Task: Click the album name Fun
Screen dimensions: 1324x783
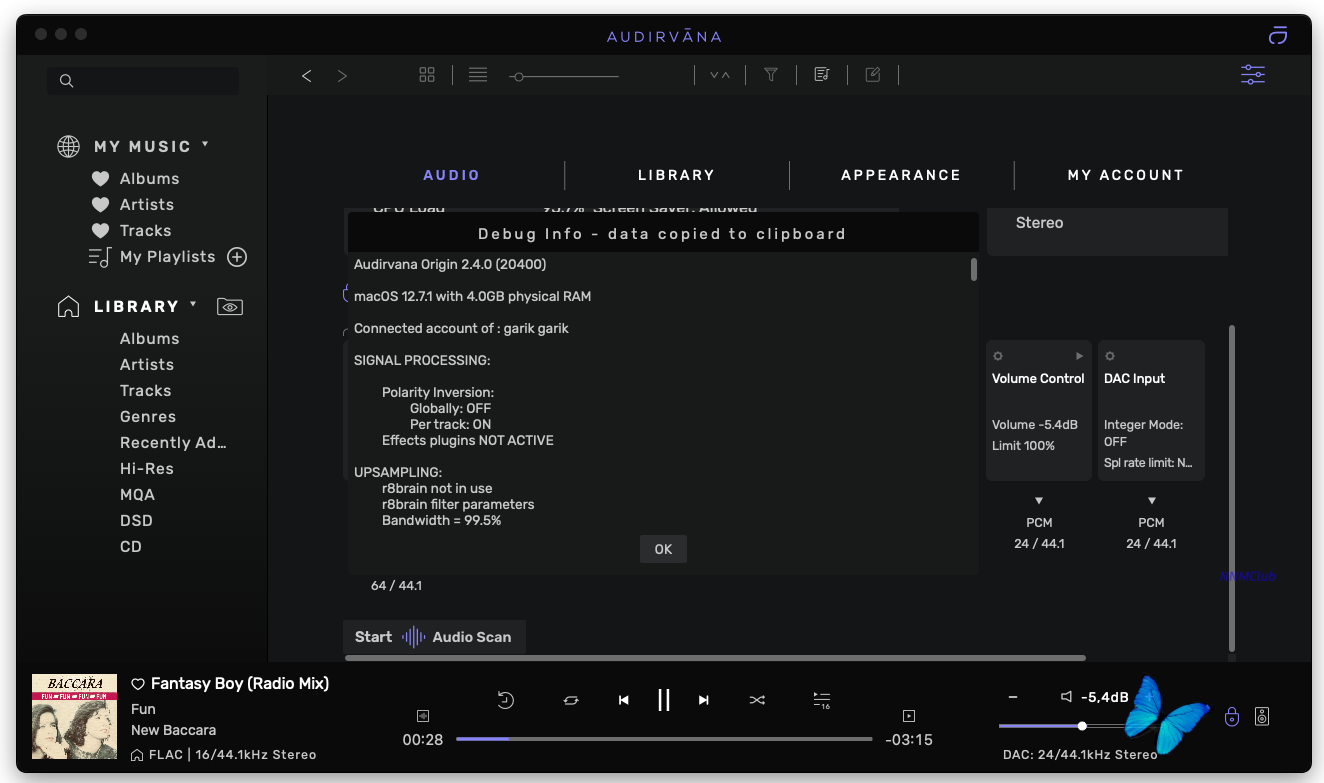Action: click(x=144, y=709)
